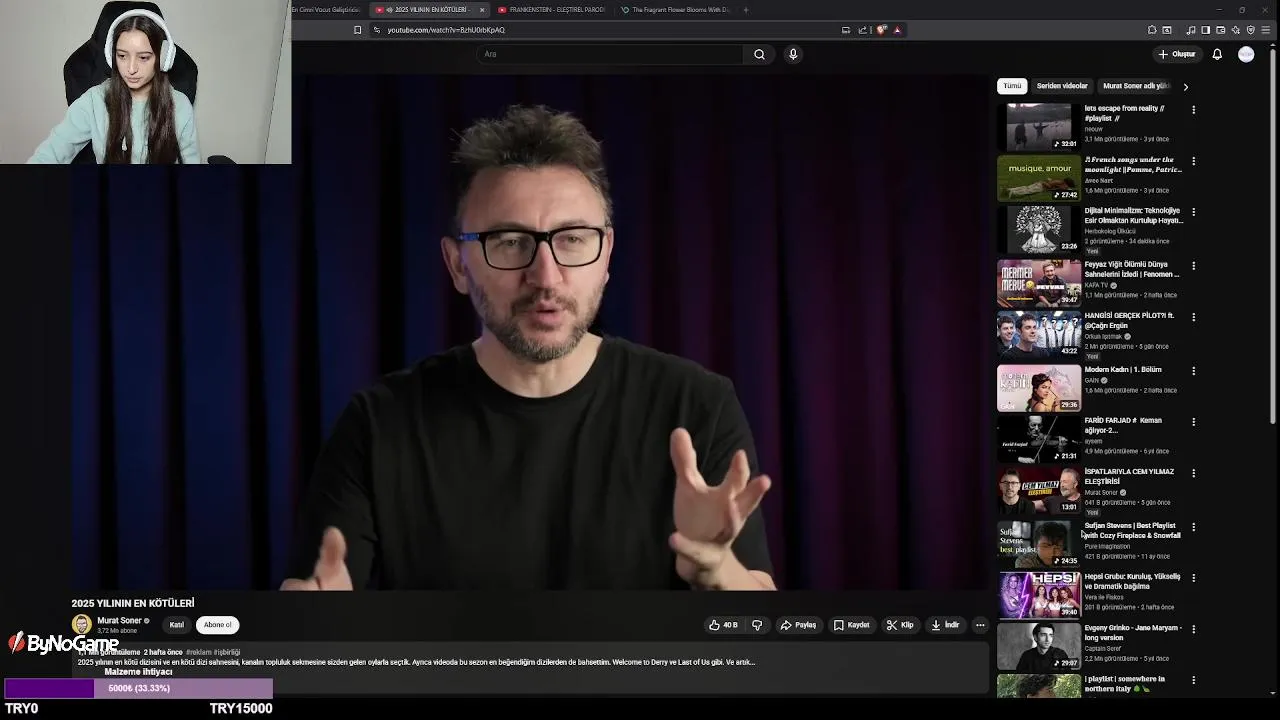Image resolution: width=1280 pixels, height=720 pixels.
Task: Share the video via Paylaş
Action: coord(799,625)
